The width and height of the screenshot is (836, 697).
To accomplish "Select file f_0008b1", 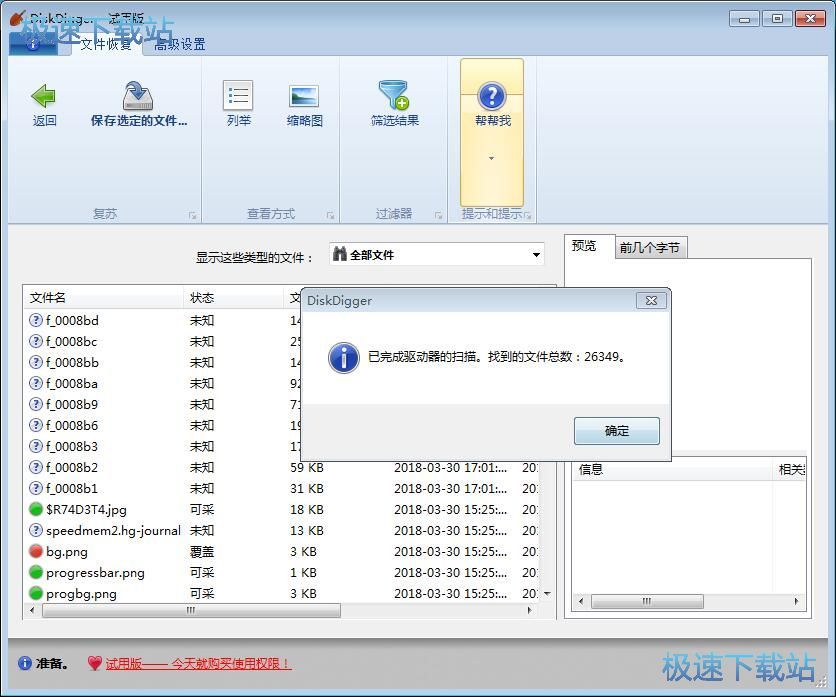I will click(72, 488).
